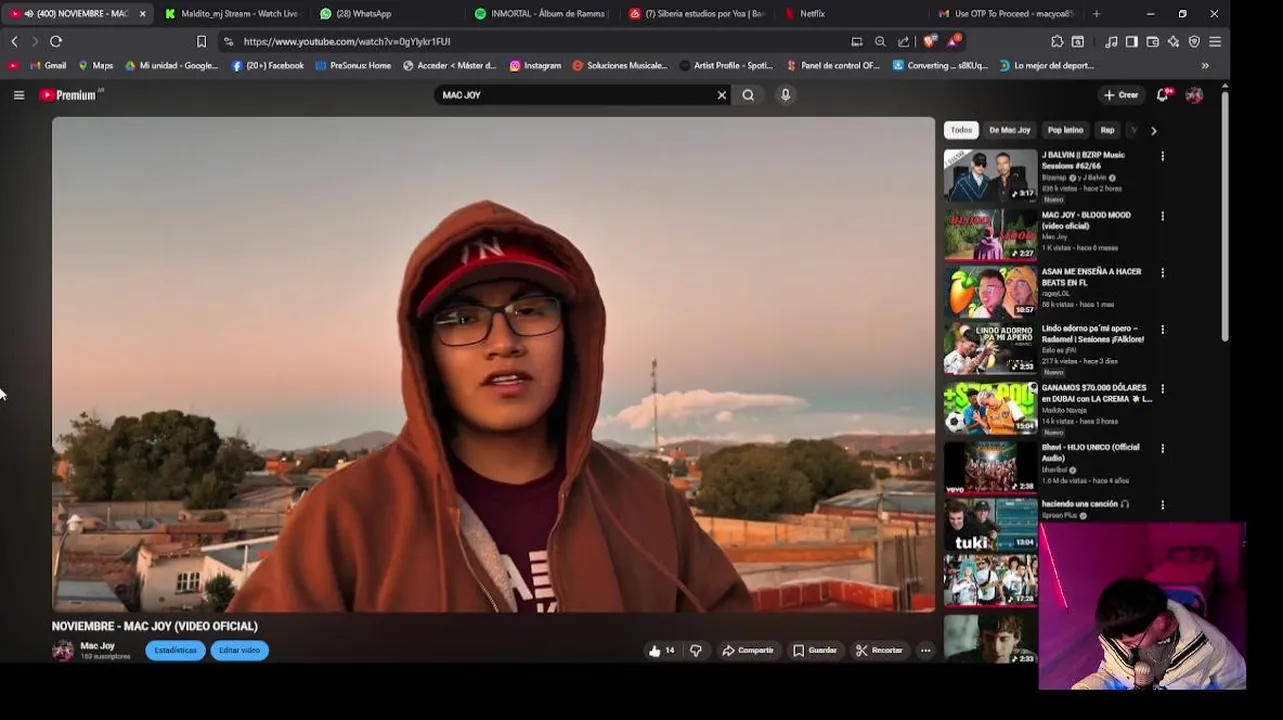Open media control music note icon
Screen dimensions: 1283x720
point(1111,41)
